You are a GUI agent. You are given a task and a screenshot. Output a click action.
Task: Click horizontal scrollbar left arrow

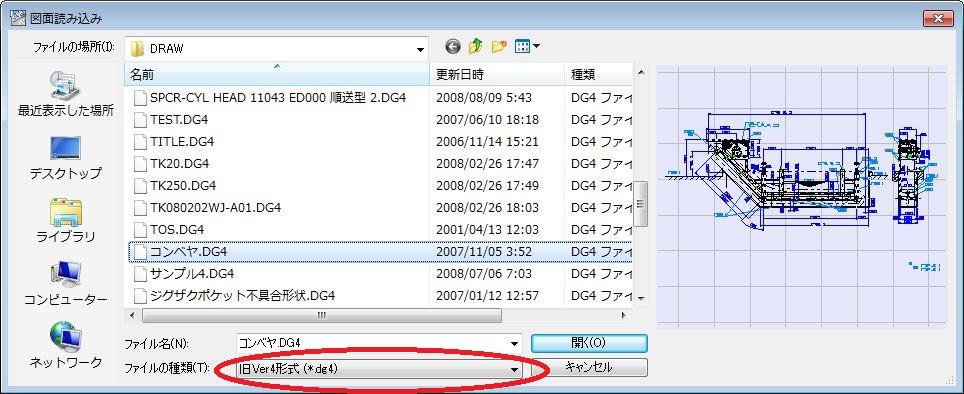click(x=133, y=315)
